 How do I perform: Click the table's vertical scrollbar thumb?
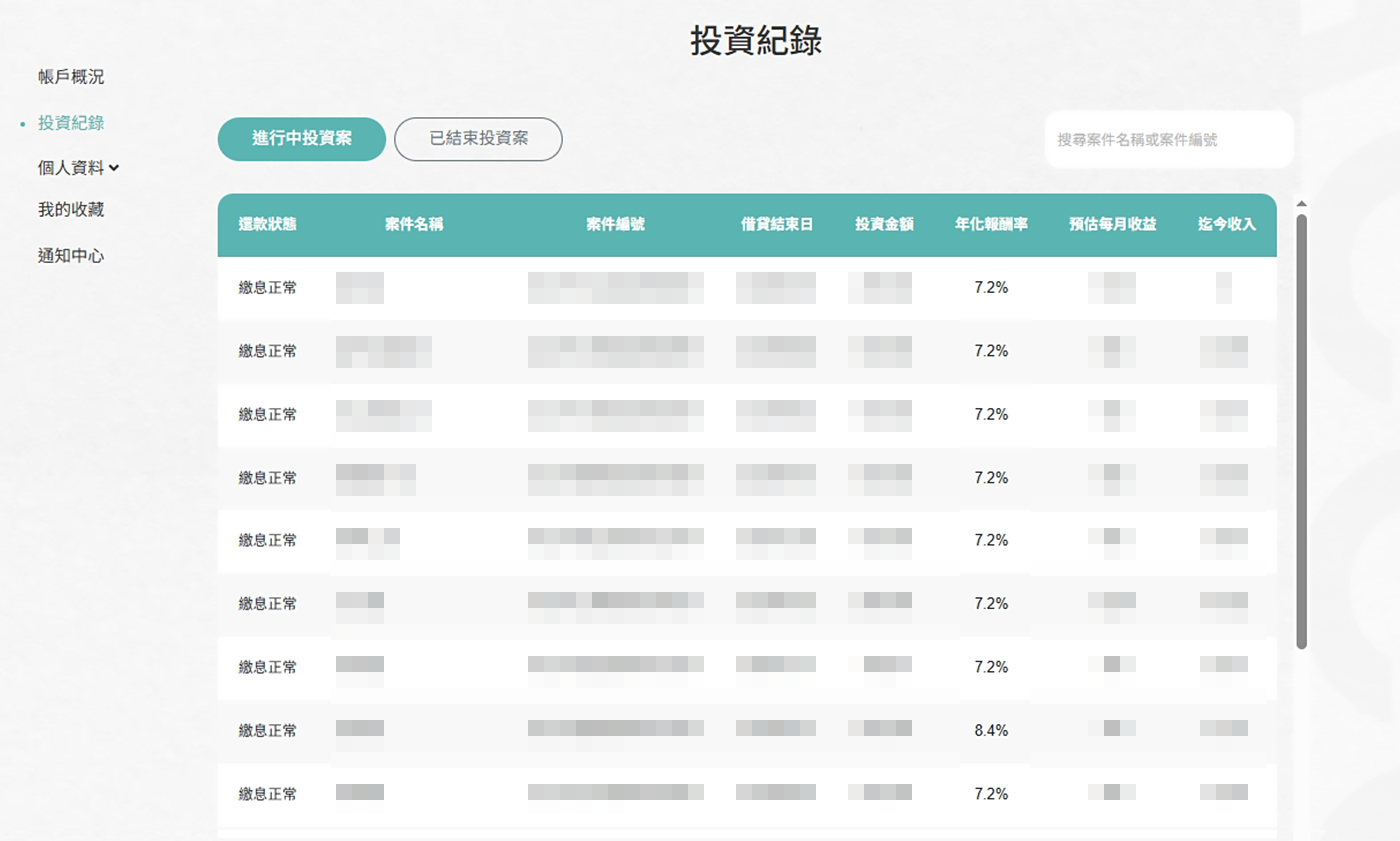(1301, 431)
